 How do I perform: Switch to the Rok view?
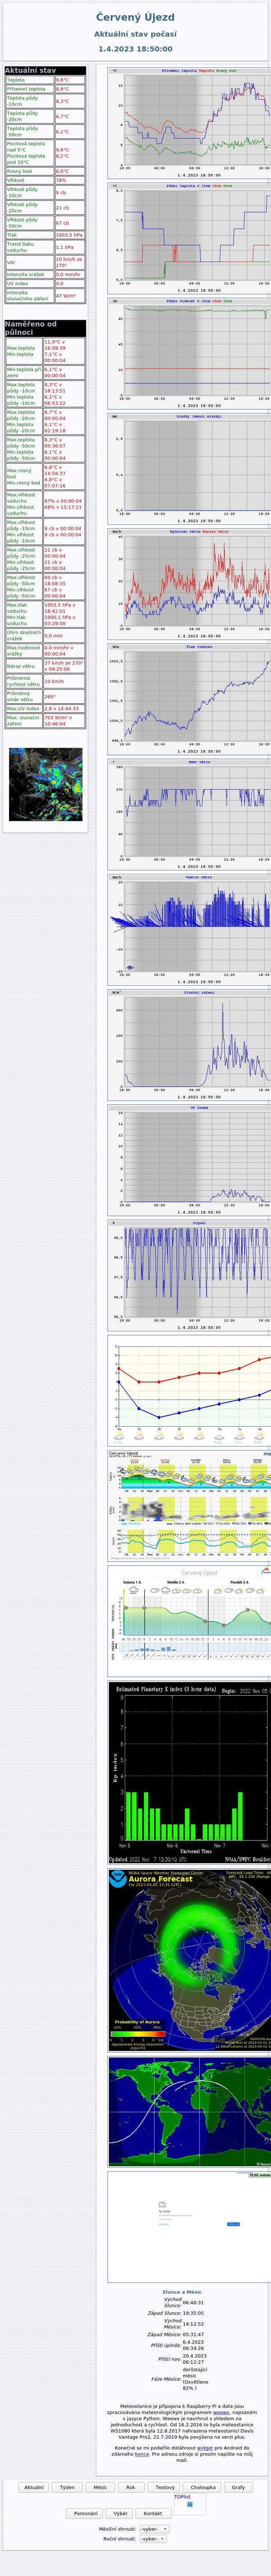(130, 2486)
